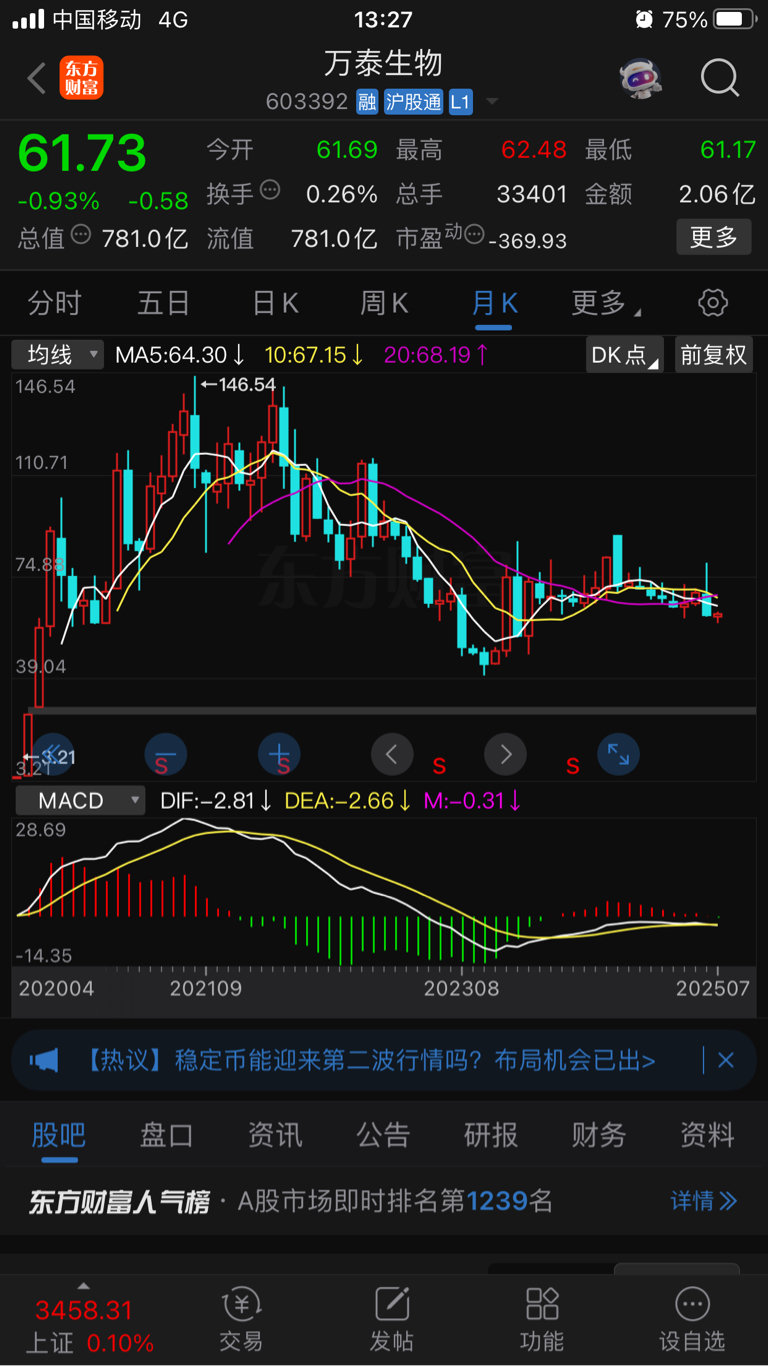Tap the 更多 quote details button
The width and height of the screenshot is (768, 1366).
point(714,237)
